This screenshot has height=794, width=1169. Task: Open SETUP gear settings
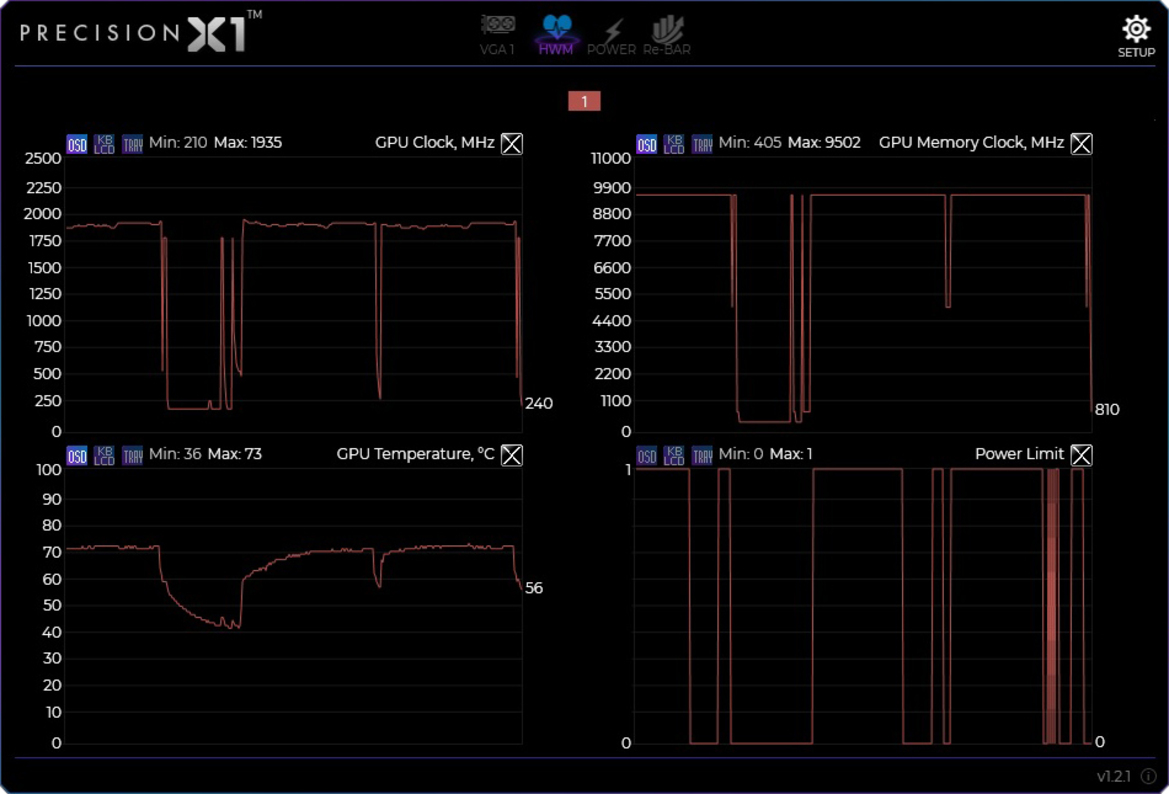1136,36
